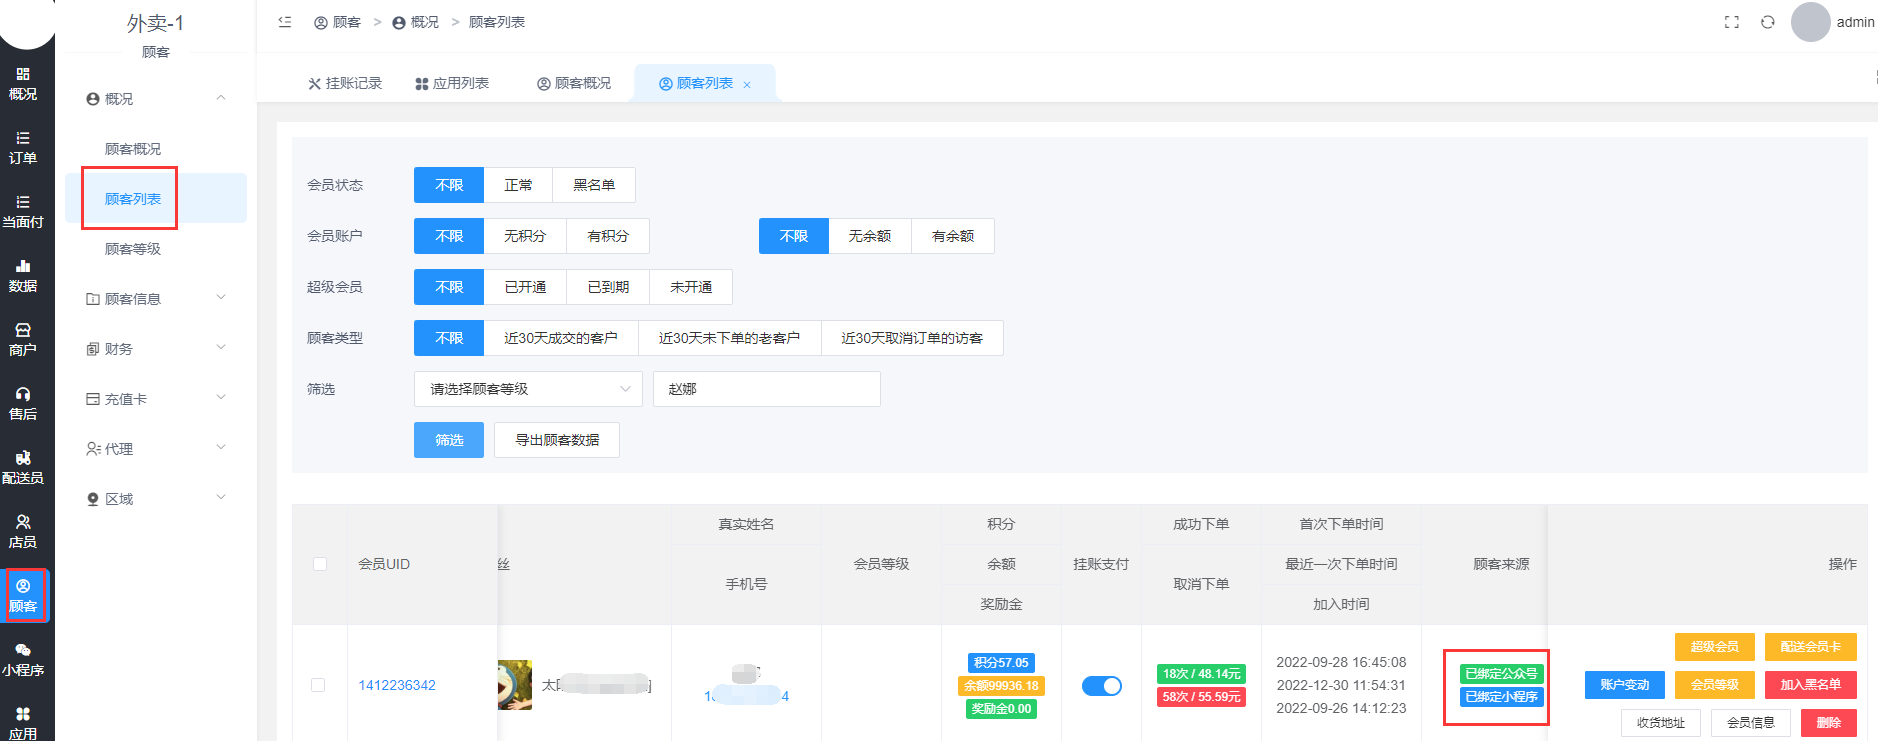Screen dimensions: 1878x741
Task: Expand the 财务 menu section
Action: click(x=155, y=349)
